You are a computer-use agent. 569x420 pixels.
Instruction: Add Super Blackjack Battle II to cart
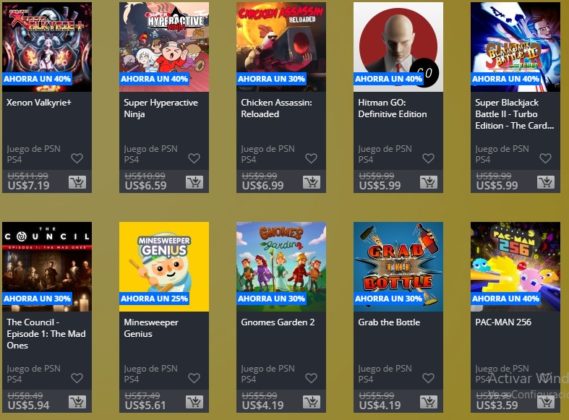click(546, 182)
